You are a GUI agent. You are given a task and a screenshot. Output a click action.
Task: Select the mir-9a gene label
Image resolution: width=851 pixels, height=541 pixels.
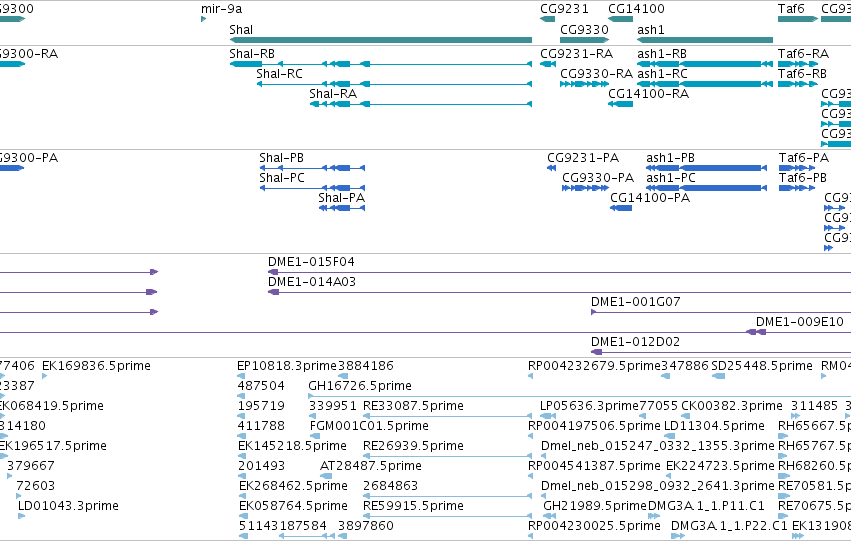click(x=221, y=9)
